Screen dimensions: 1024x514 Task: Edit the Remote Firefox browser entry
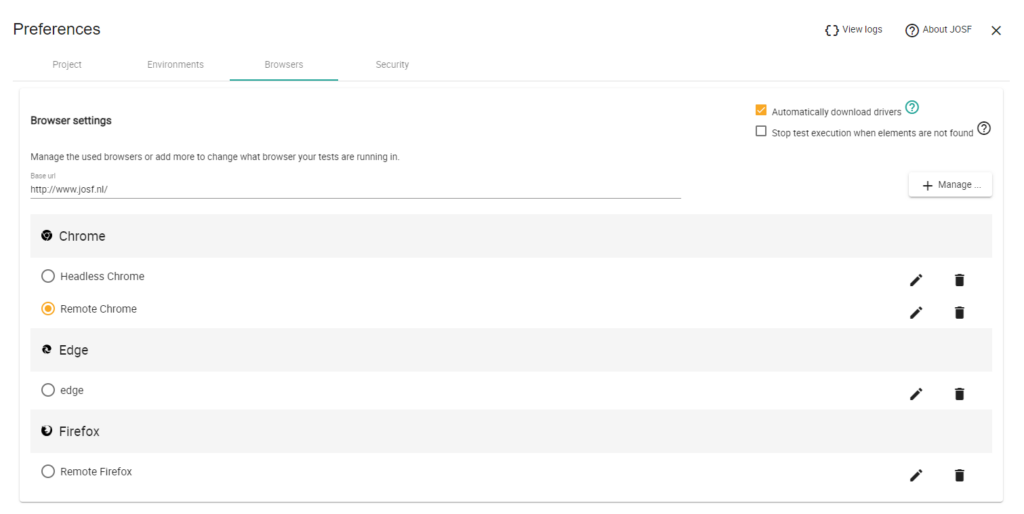[915, 475]
